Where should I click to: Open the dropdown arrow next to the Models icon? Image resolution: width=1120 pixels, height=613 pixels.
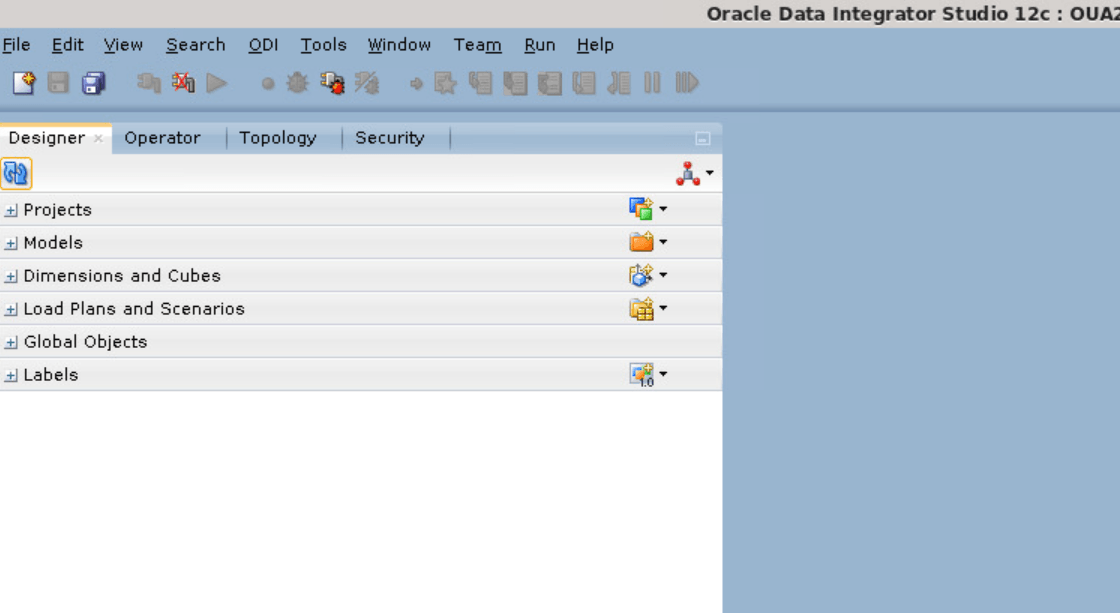coord(663,241)
